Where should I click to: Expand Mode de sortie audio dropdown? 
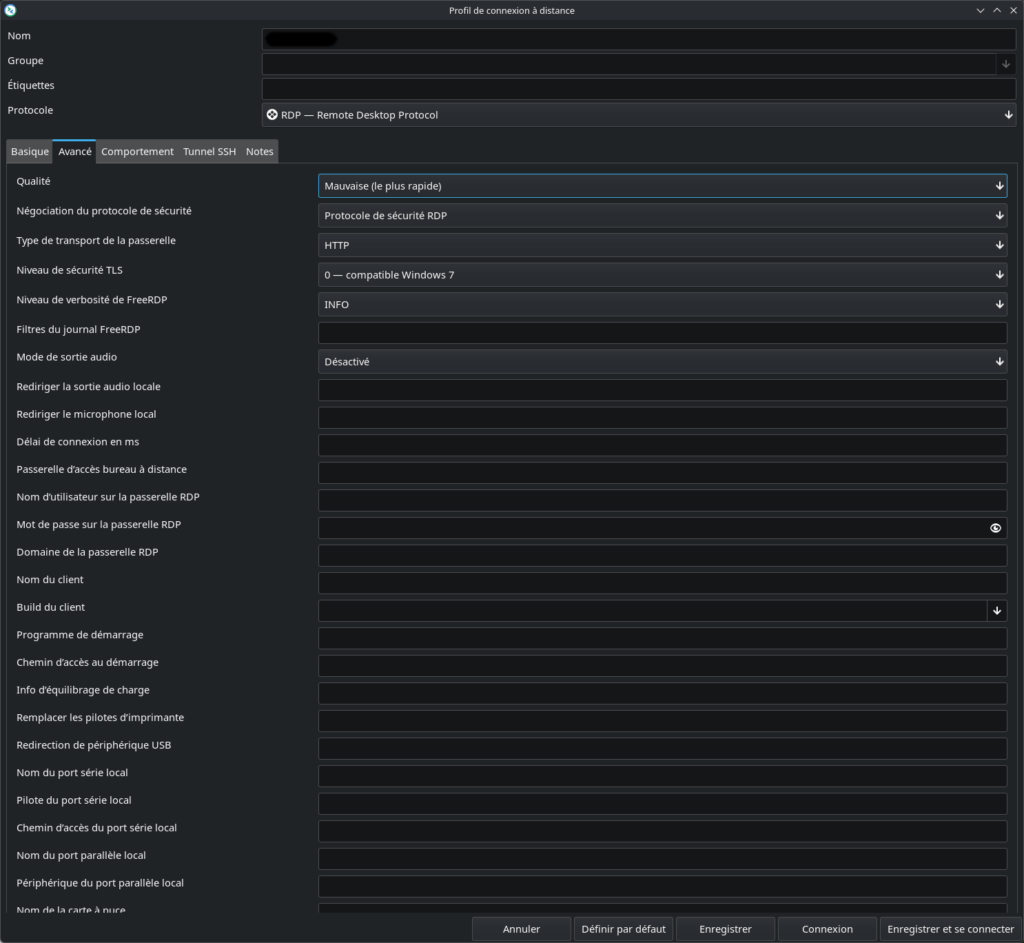[x=661, y=362]
